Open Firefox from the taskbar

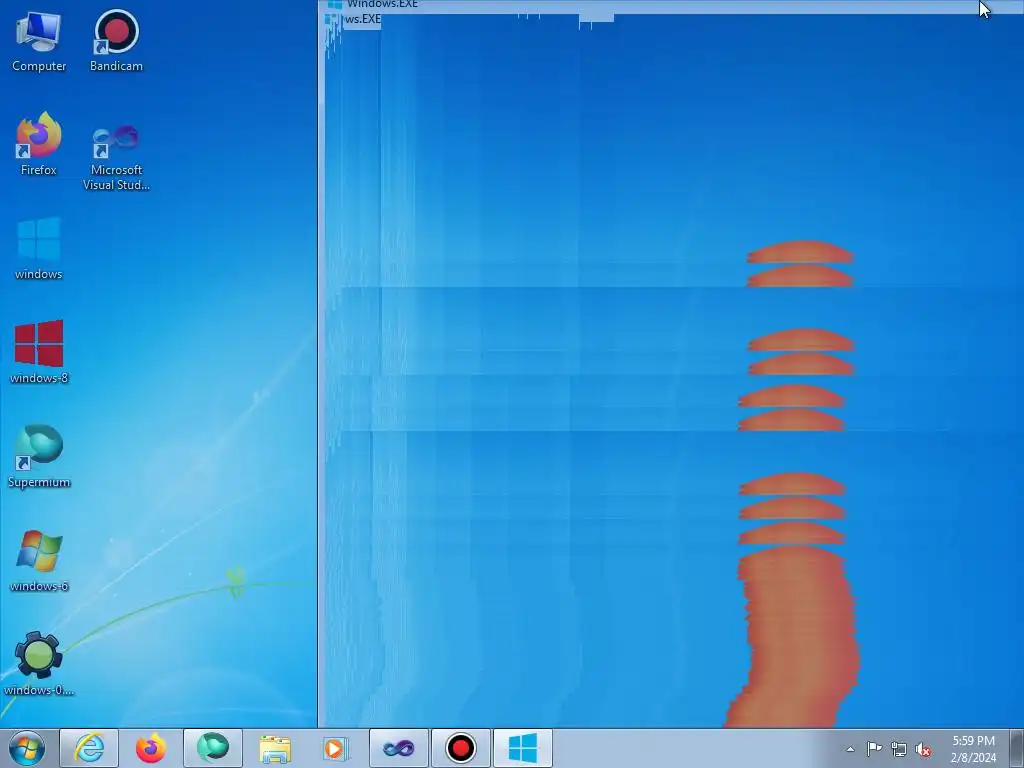click(x=151, y=748)
